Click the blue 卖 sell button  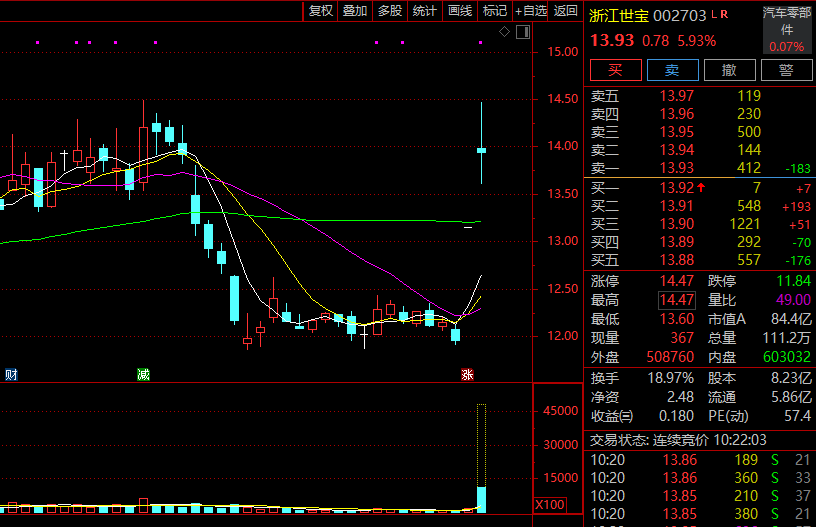[x=673, y=70]
